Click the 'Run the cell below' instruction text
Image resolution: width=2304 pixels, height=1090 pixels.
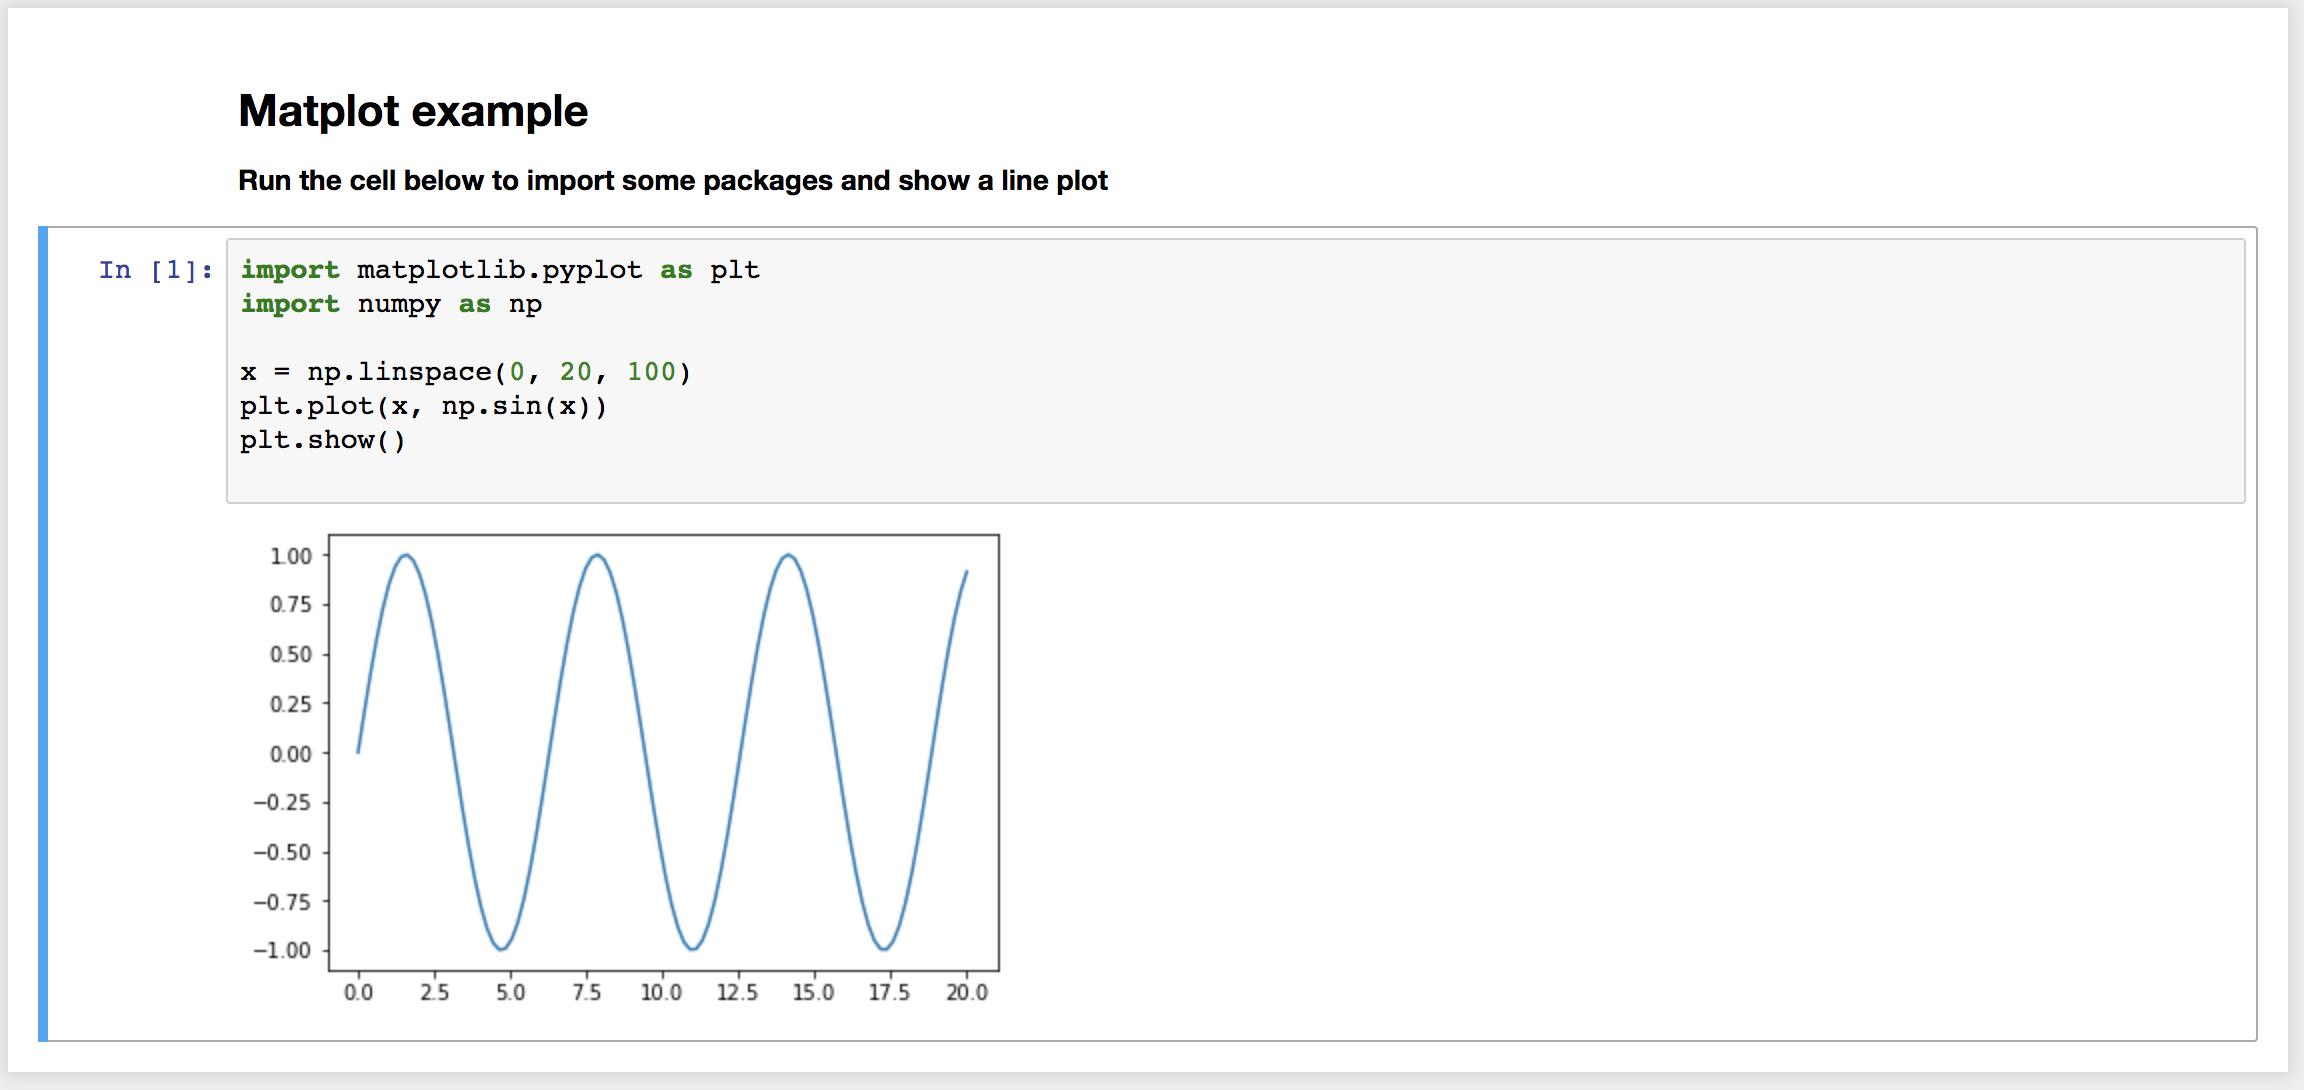click(x=673, y=181)
